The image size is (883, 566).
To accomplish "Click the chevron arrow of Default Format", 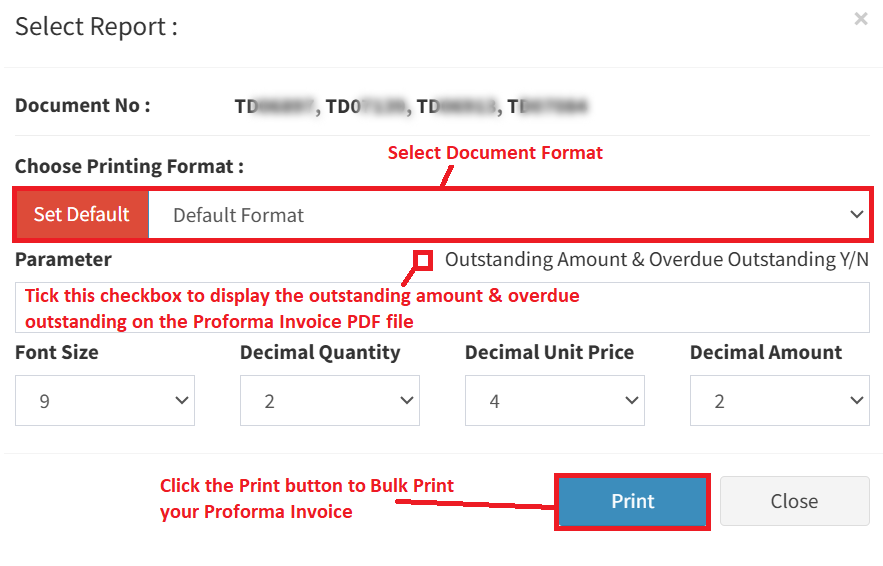I will (x=856, y=215).
